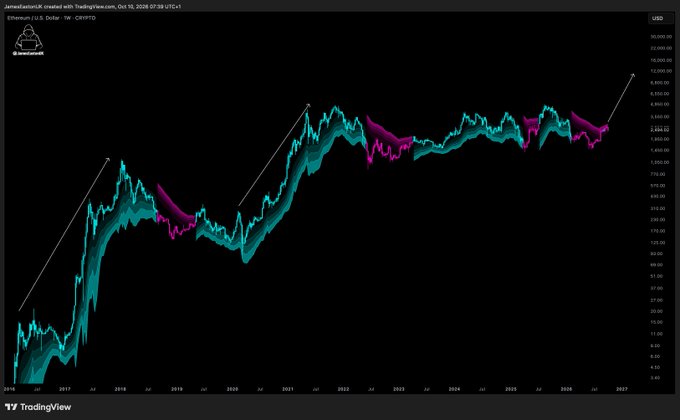The image size is (680, 420).
Task: Click the 37.00 price axis label
Action: pos(657,288)
